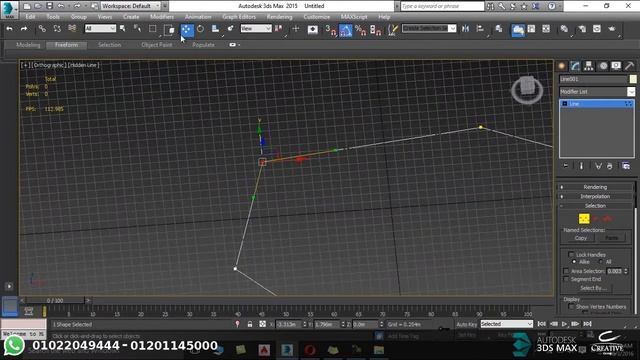
Task: Open the Tools menu
Action: pos(53,17)
